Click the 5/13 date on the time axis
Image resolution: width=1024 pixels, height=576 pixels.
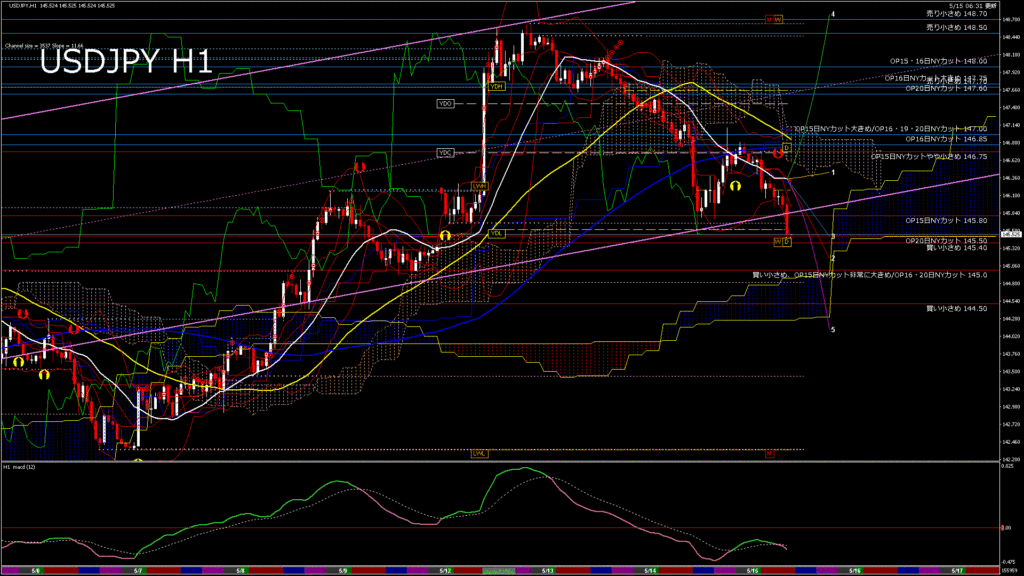[x=548, y=571]
